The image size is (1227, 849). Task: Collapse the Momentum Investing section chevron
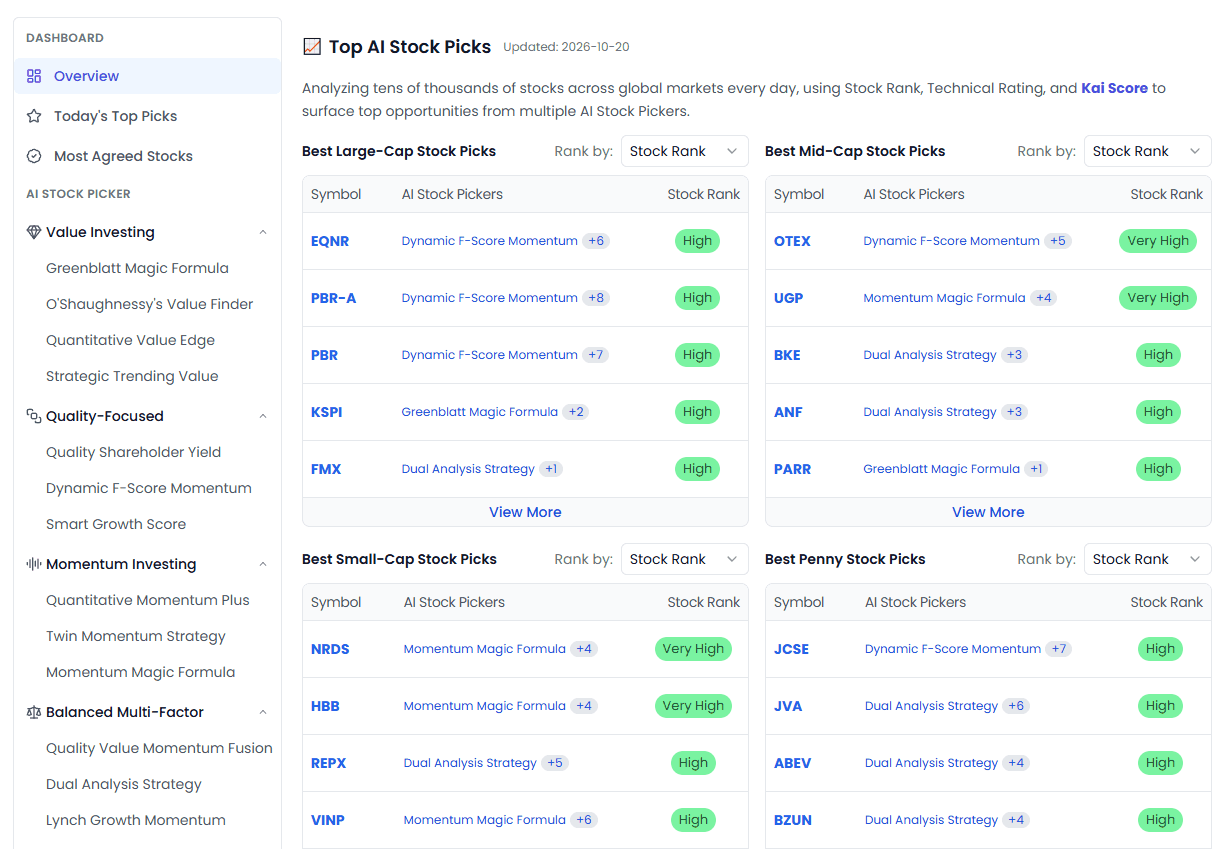coord(263,564)
